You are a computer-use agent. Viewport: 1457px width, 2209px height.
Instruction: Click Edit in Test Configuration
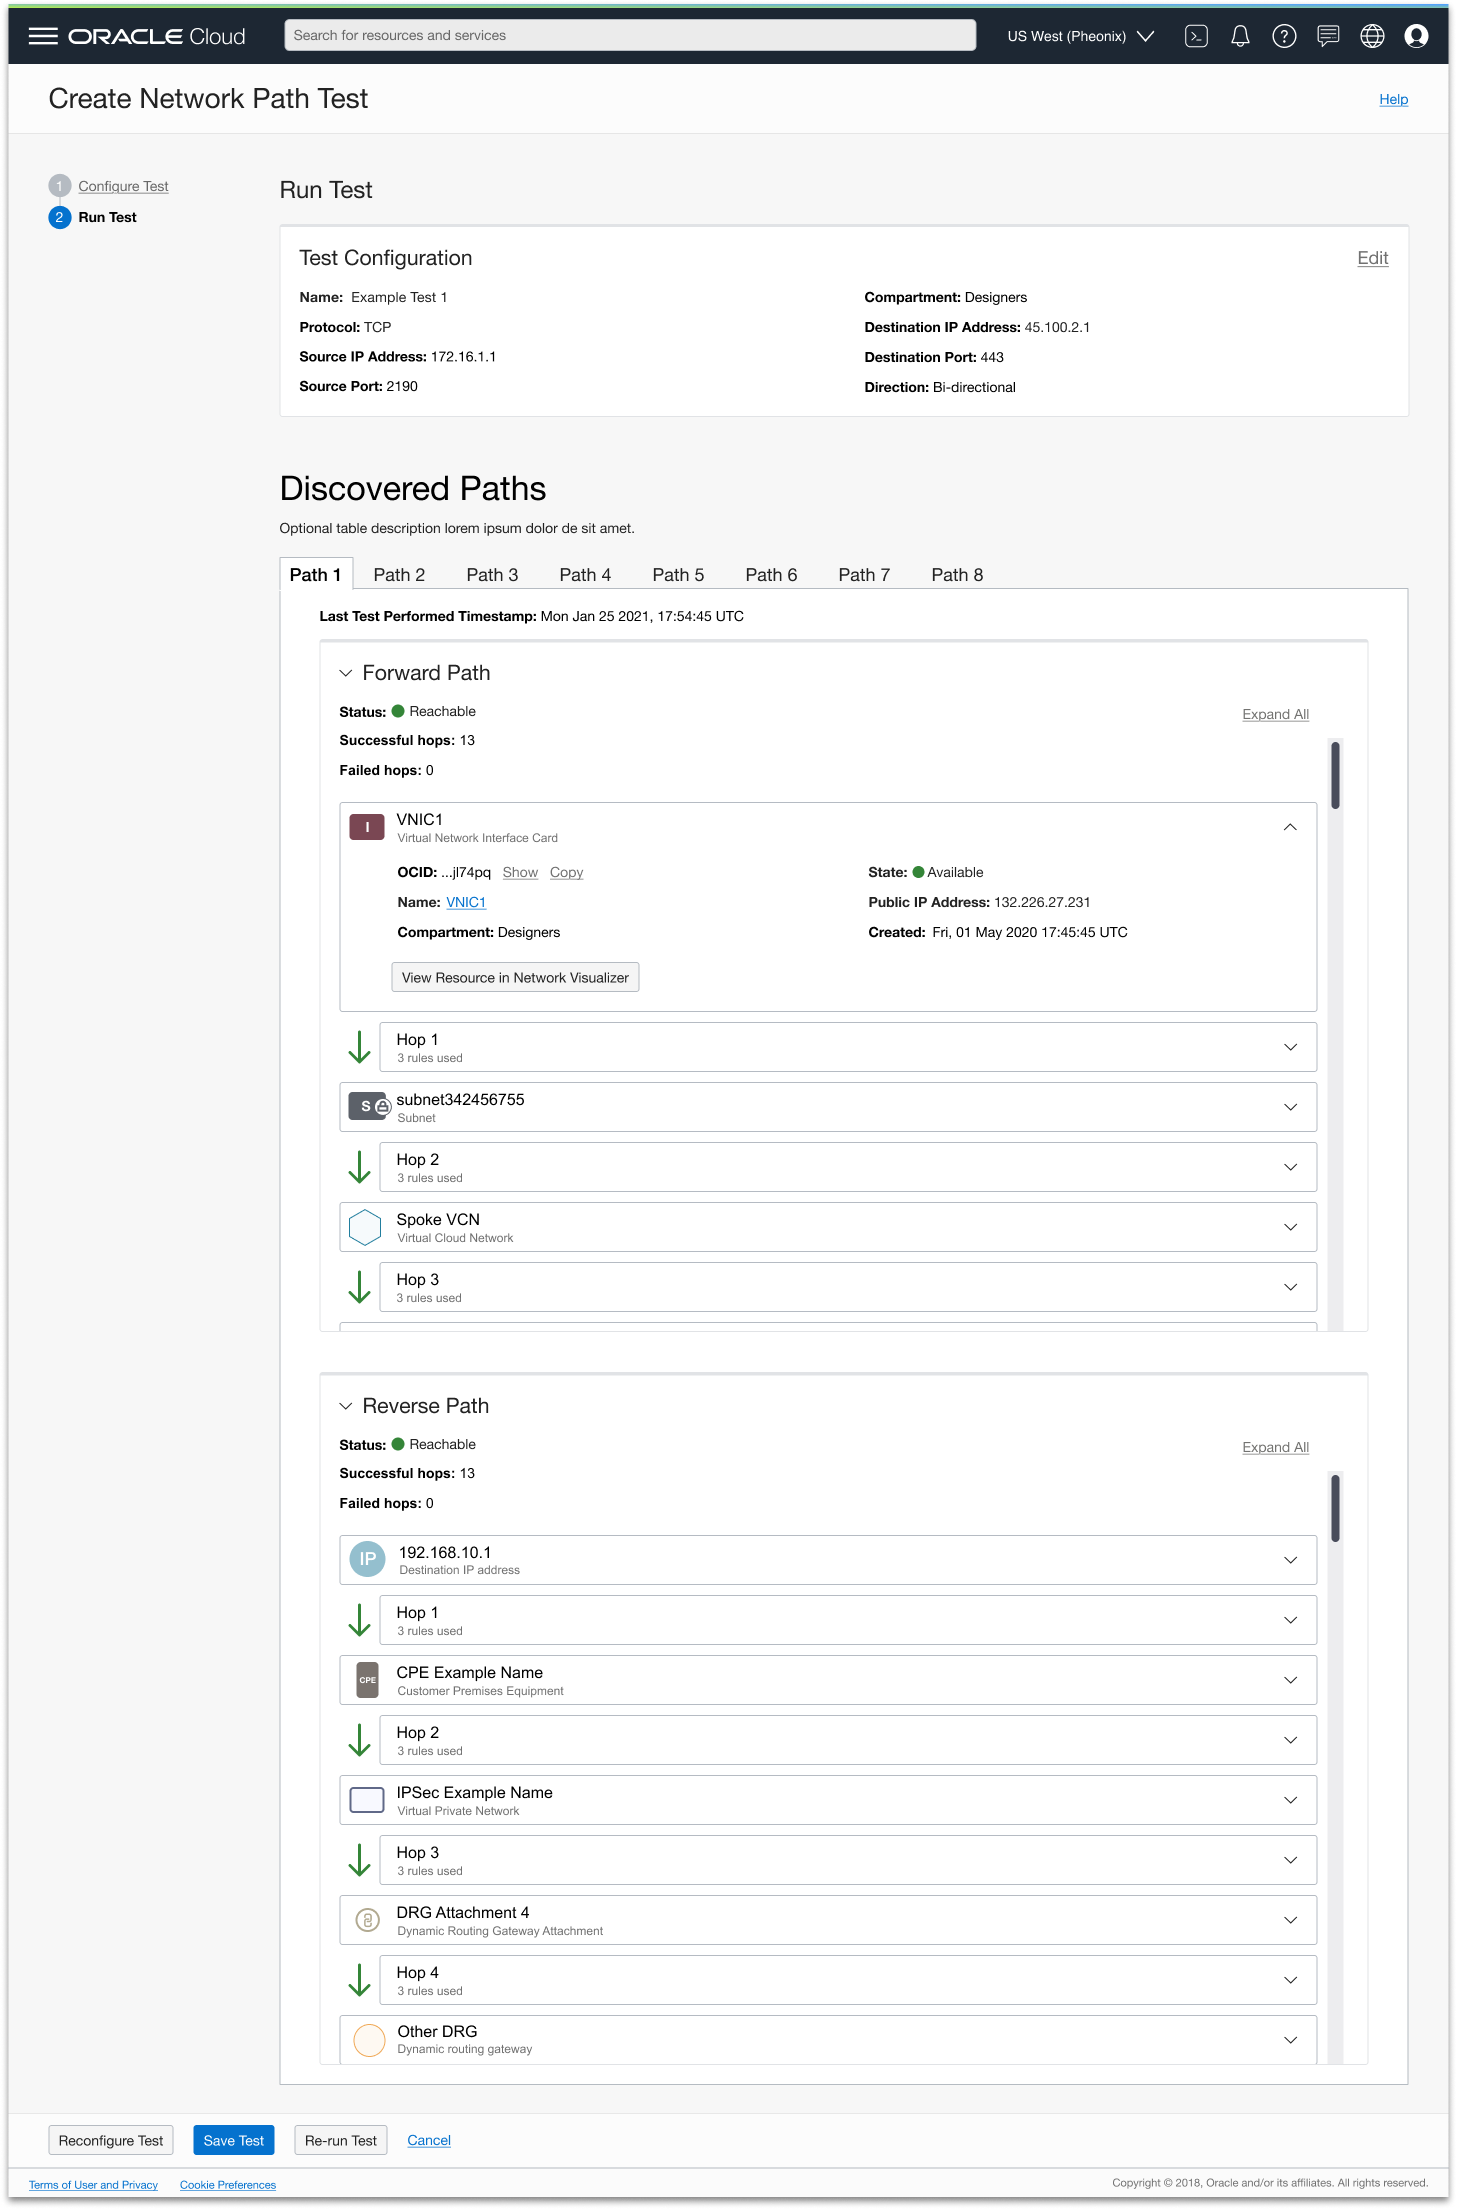(1372, 258)
